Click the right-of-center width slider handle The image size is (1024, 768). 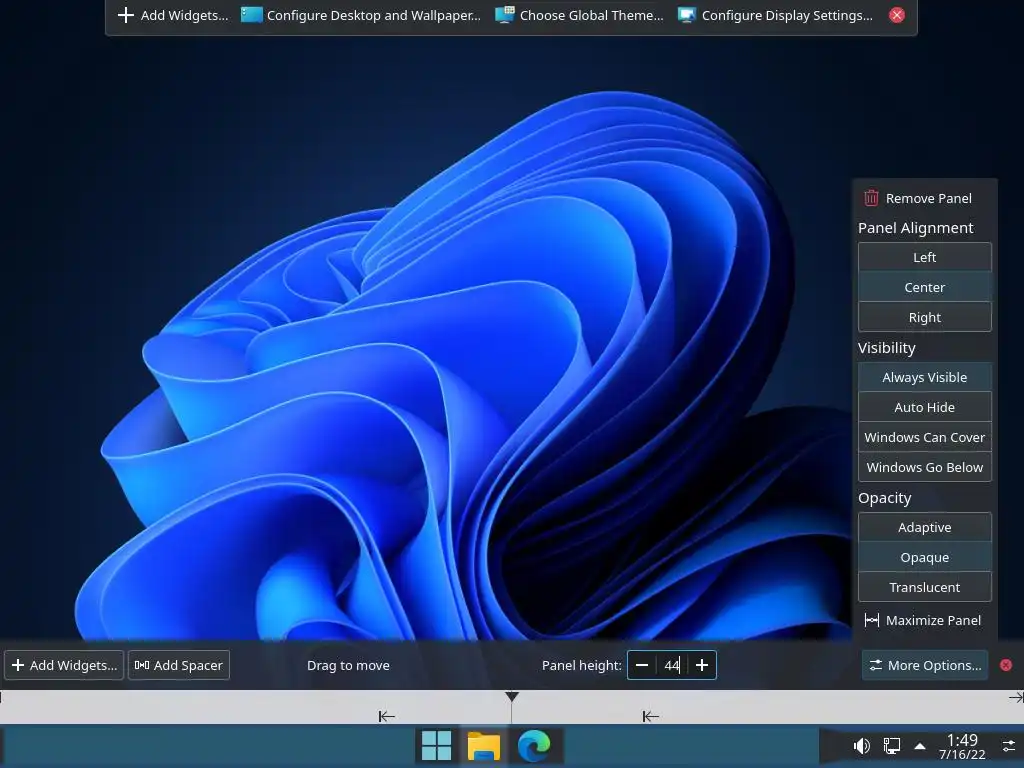650,716
